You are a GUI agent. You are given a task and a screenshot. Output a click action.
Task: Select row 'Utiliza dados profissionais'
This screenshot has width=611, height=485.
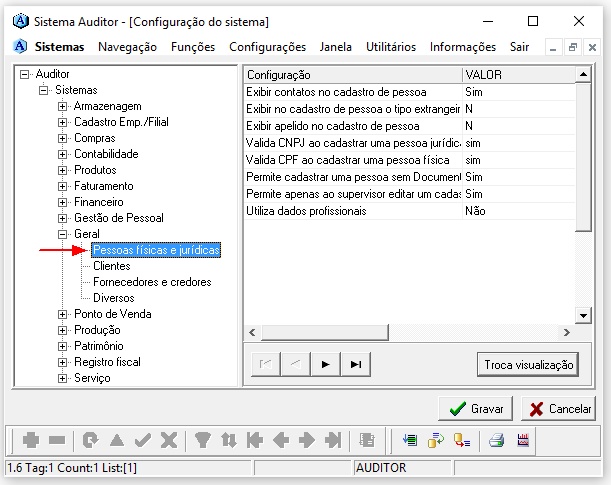pos(410,211)
